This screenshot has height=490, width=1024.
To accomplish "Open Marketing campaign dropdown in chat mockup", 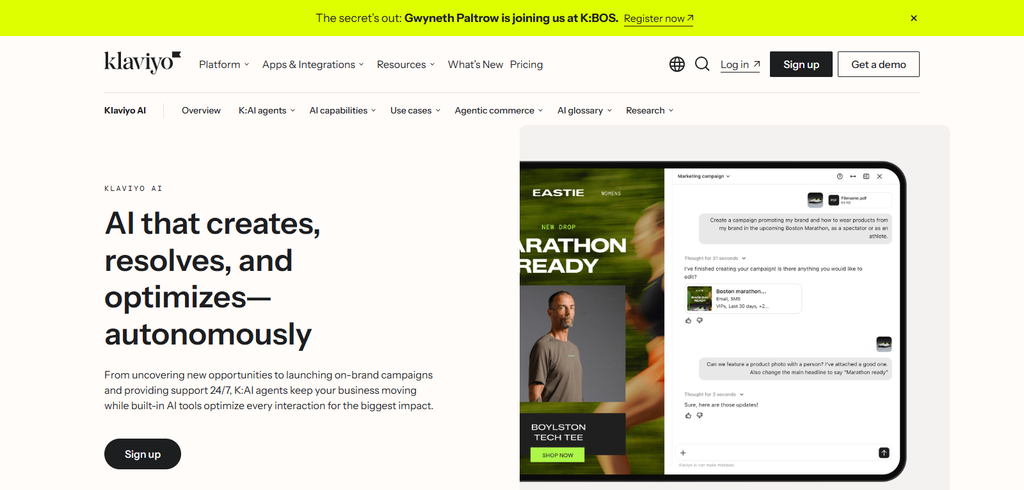I will 703,176.
